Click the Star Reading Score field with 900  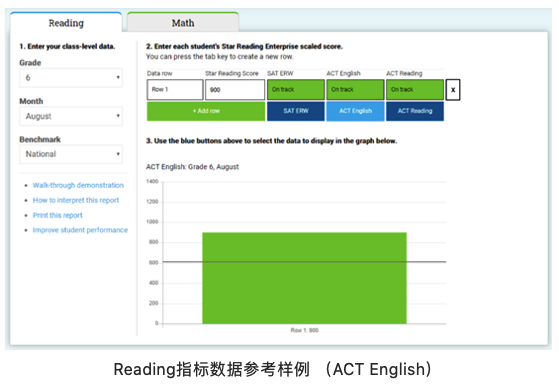click(x=235, y=90)
